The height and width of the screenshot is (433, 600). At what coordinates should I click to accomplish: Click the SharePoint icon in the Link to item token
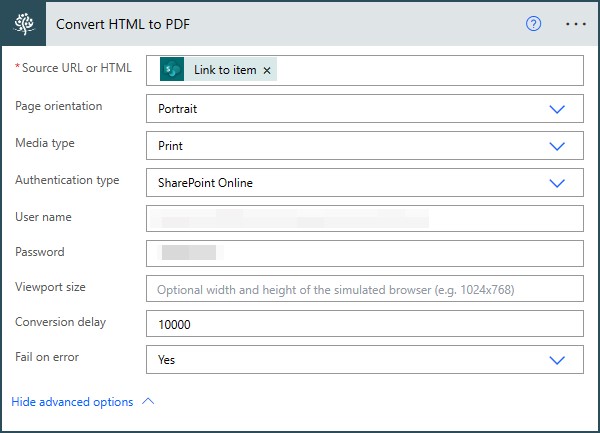point(173,70)
